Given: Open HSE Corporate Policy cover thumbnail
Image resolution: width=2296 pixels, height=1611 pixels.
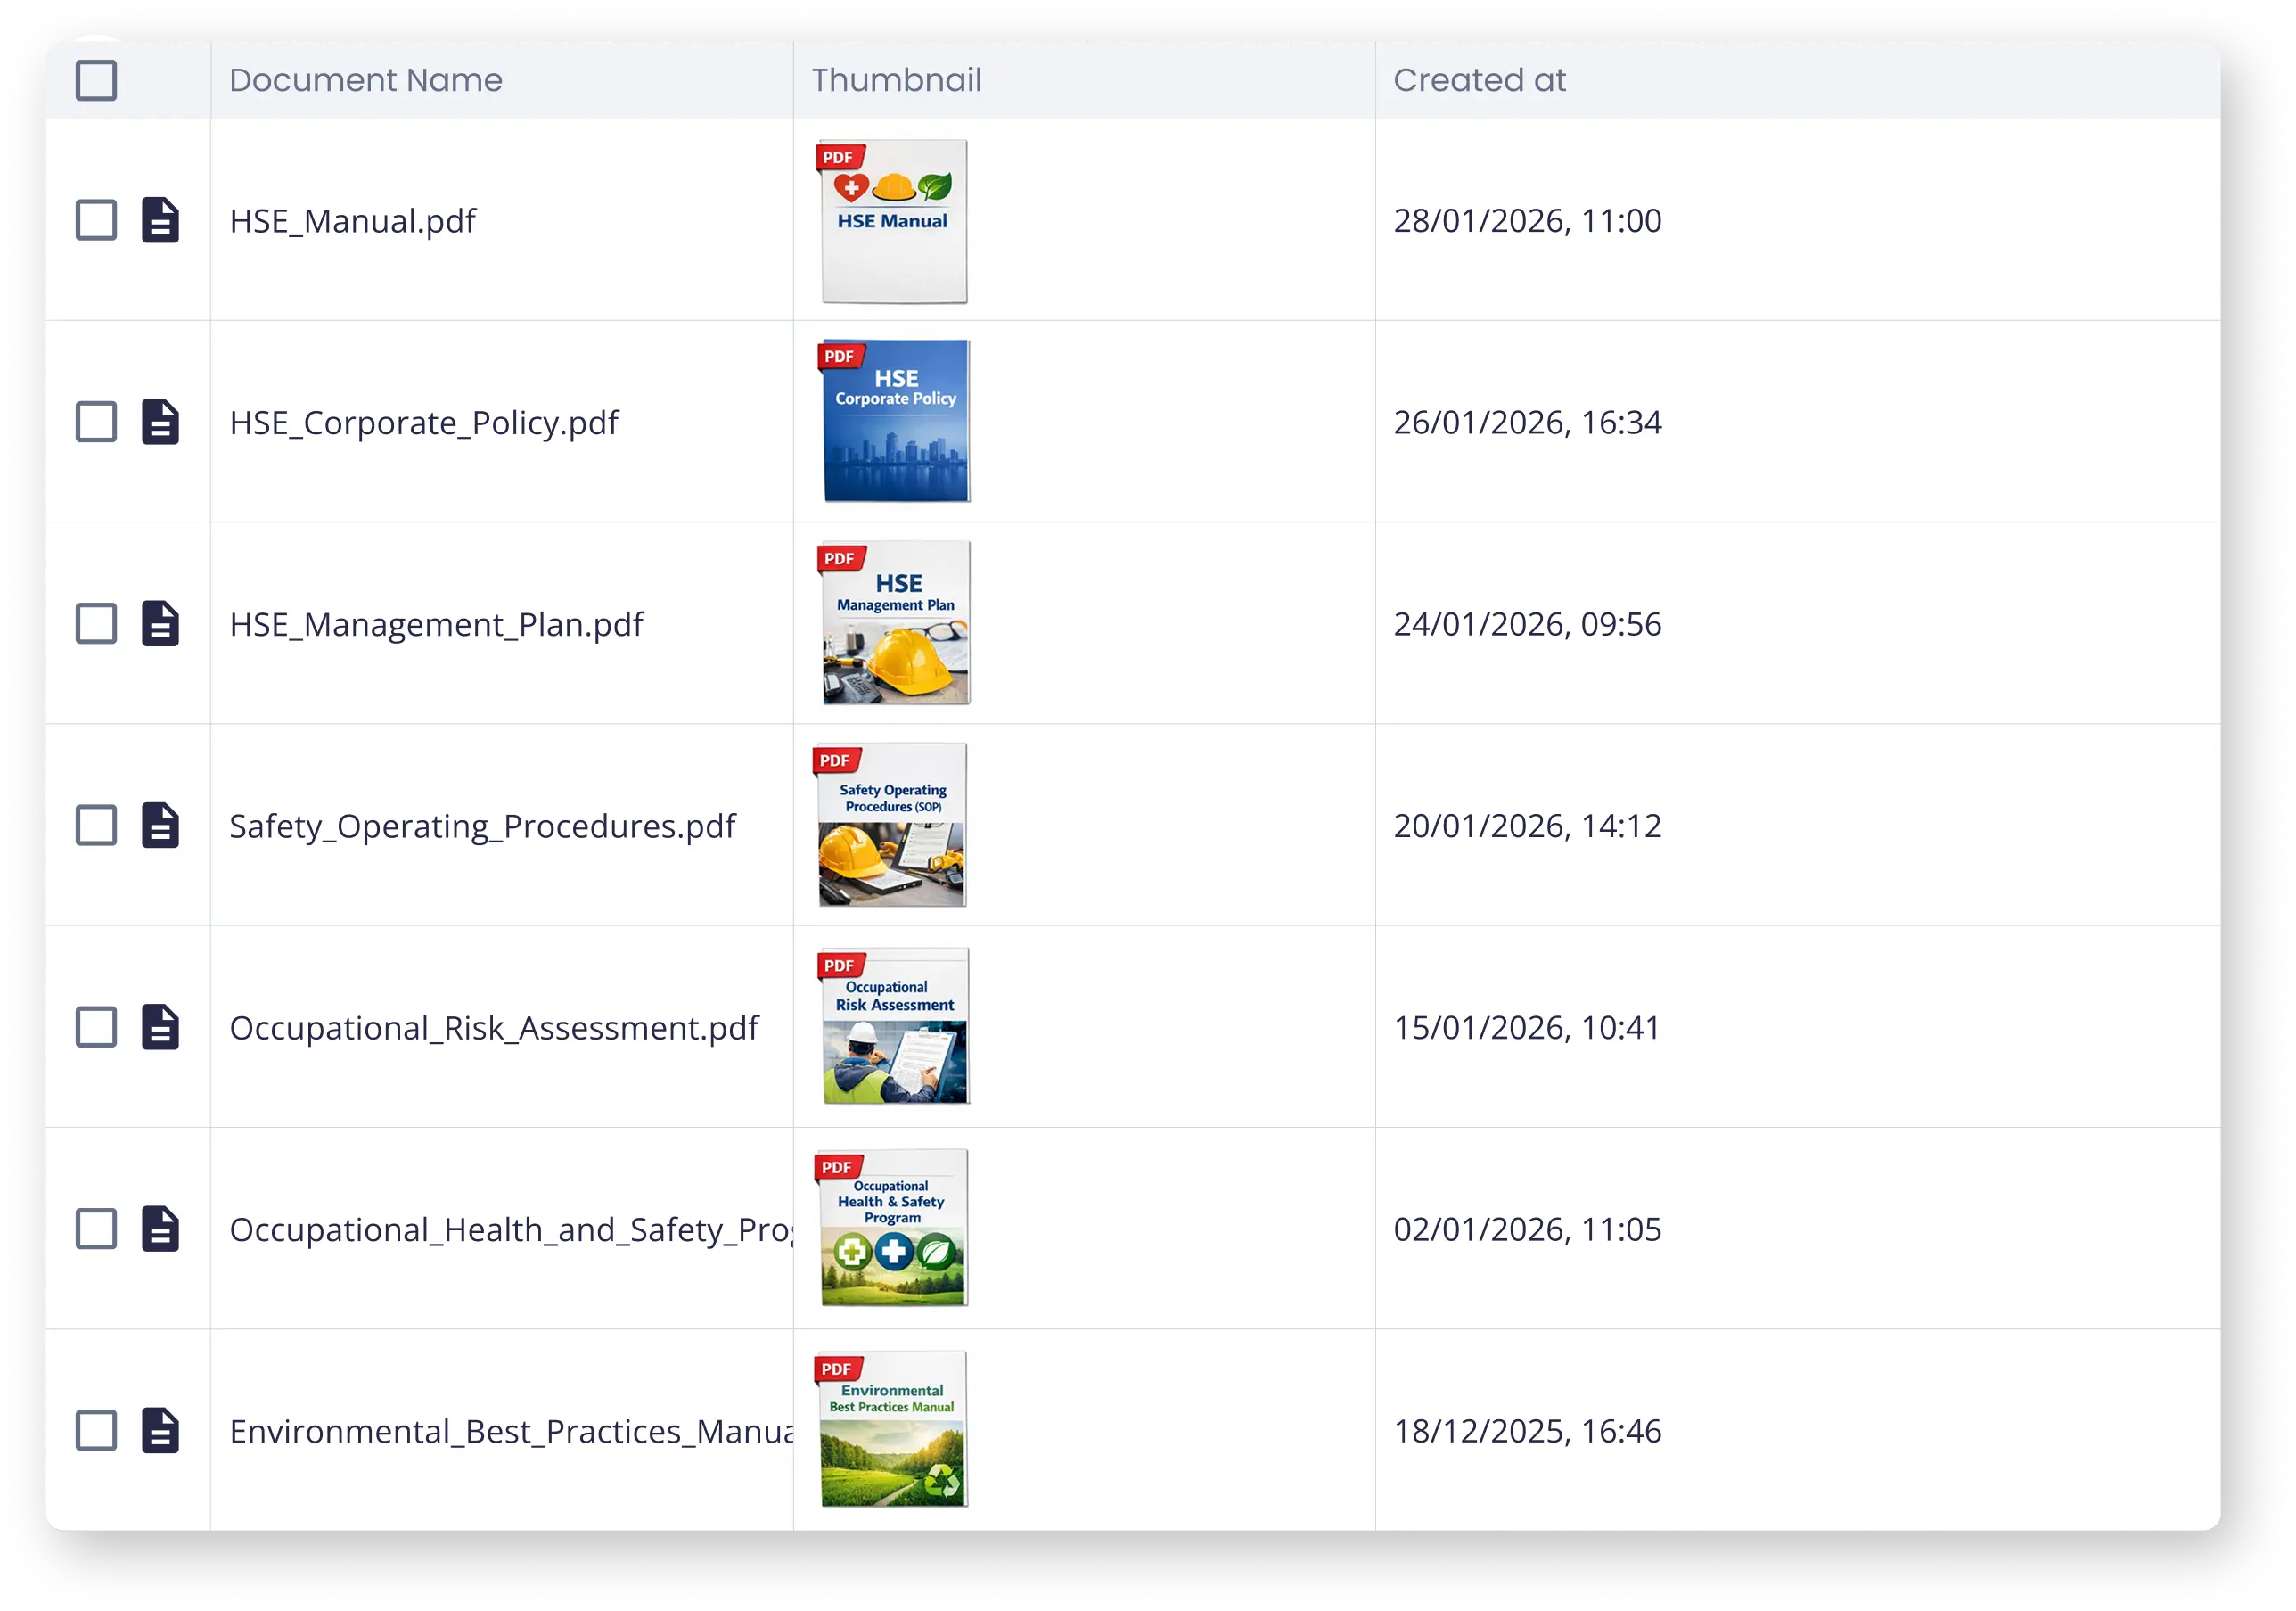Looking at the screenshot, I should point(895,421).
